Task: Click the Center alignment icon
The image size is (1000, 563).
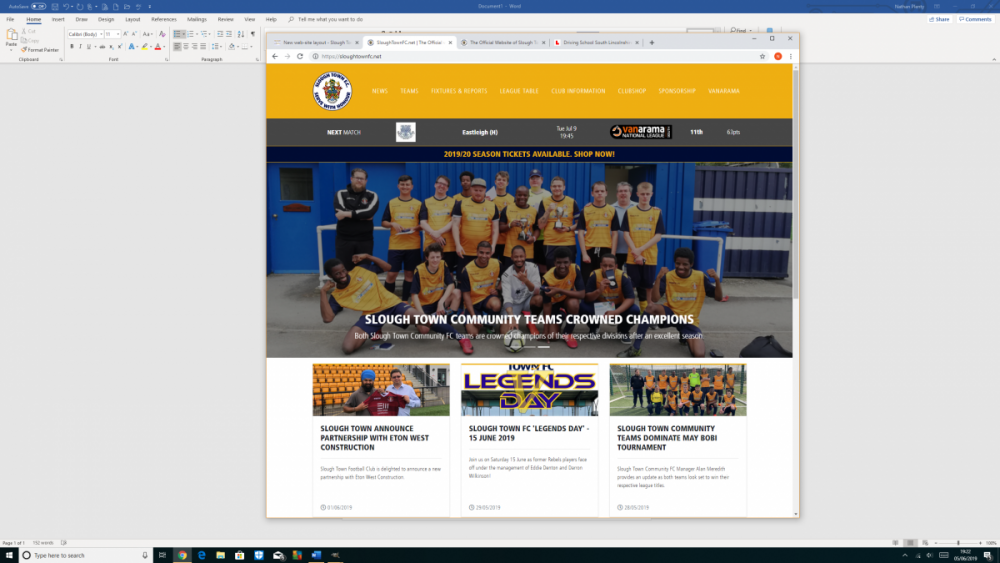Action: [186, 47]
